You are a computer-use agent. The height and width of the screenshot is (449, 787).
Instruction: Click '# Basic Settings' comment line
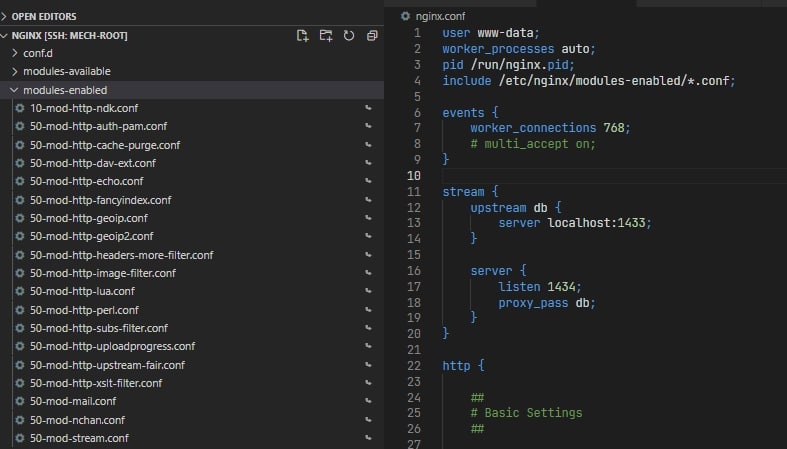coord(527,413)
